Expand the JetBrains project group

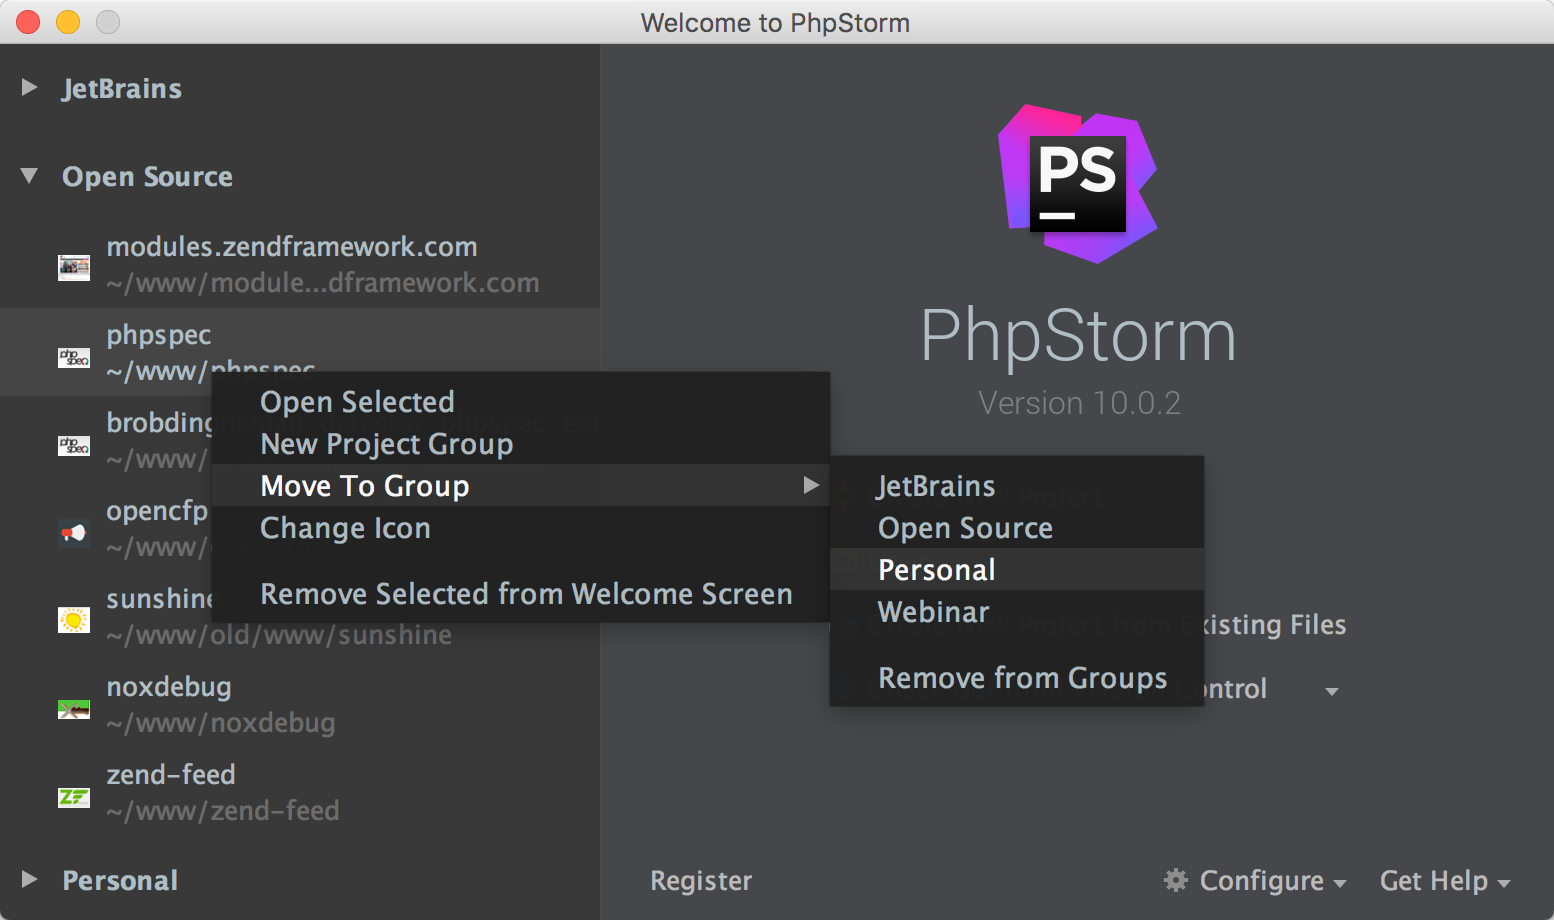29,88
